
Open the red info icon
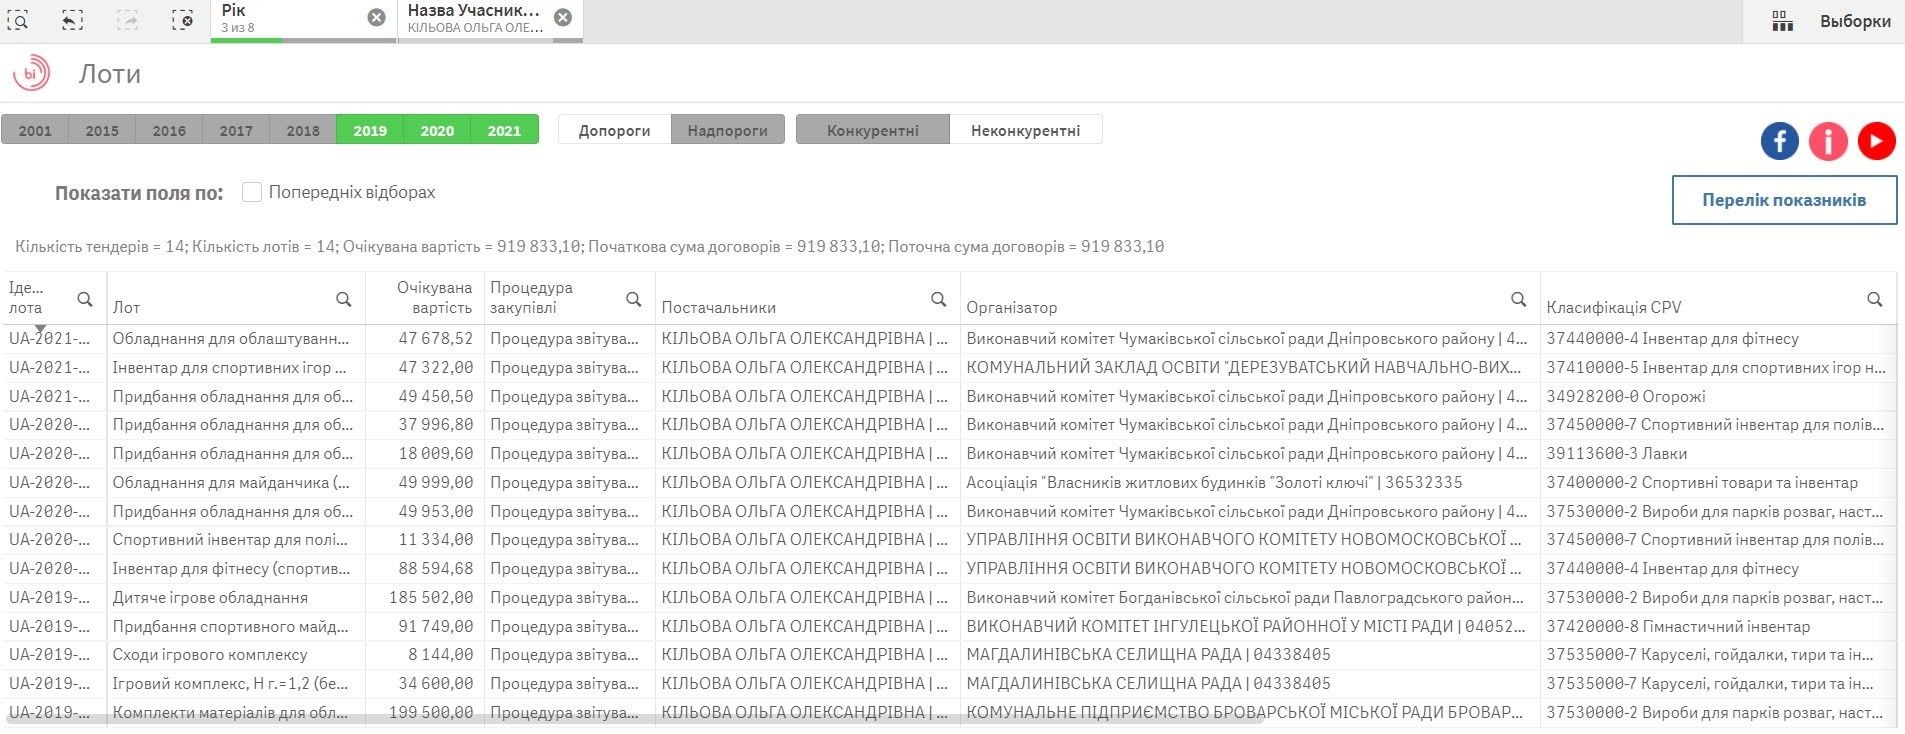pos(1828,141)
